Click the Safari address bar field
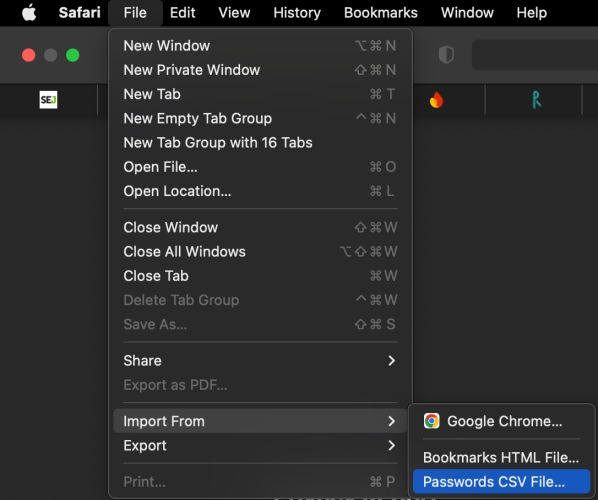This screenshot has width=598, height=500. 535,55
